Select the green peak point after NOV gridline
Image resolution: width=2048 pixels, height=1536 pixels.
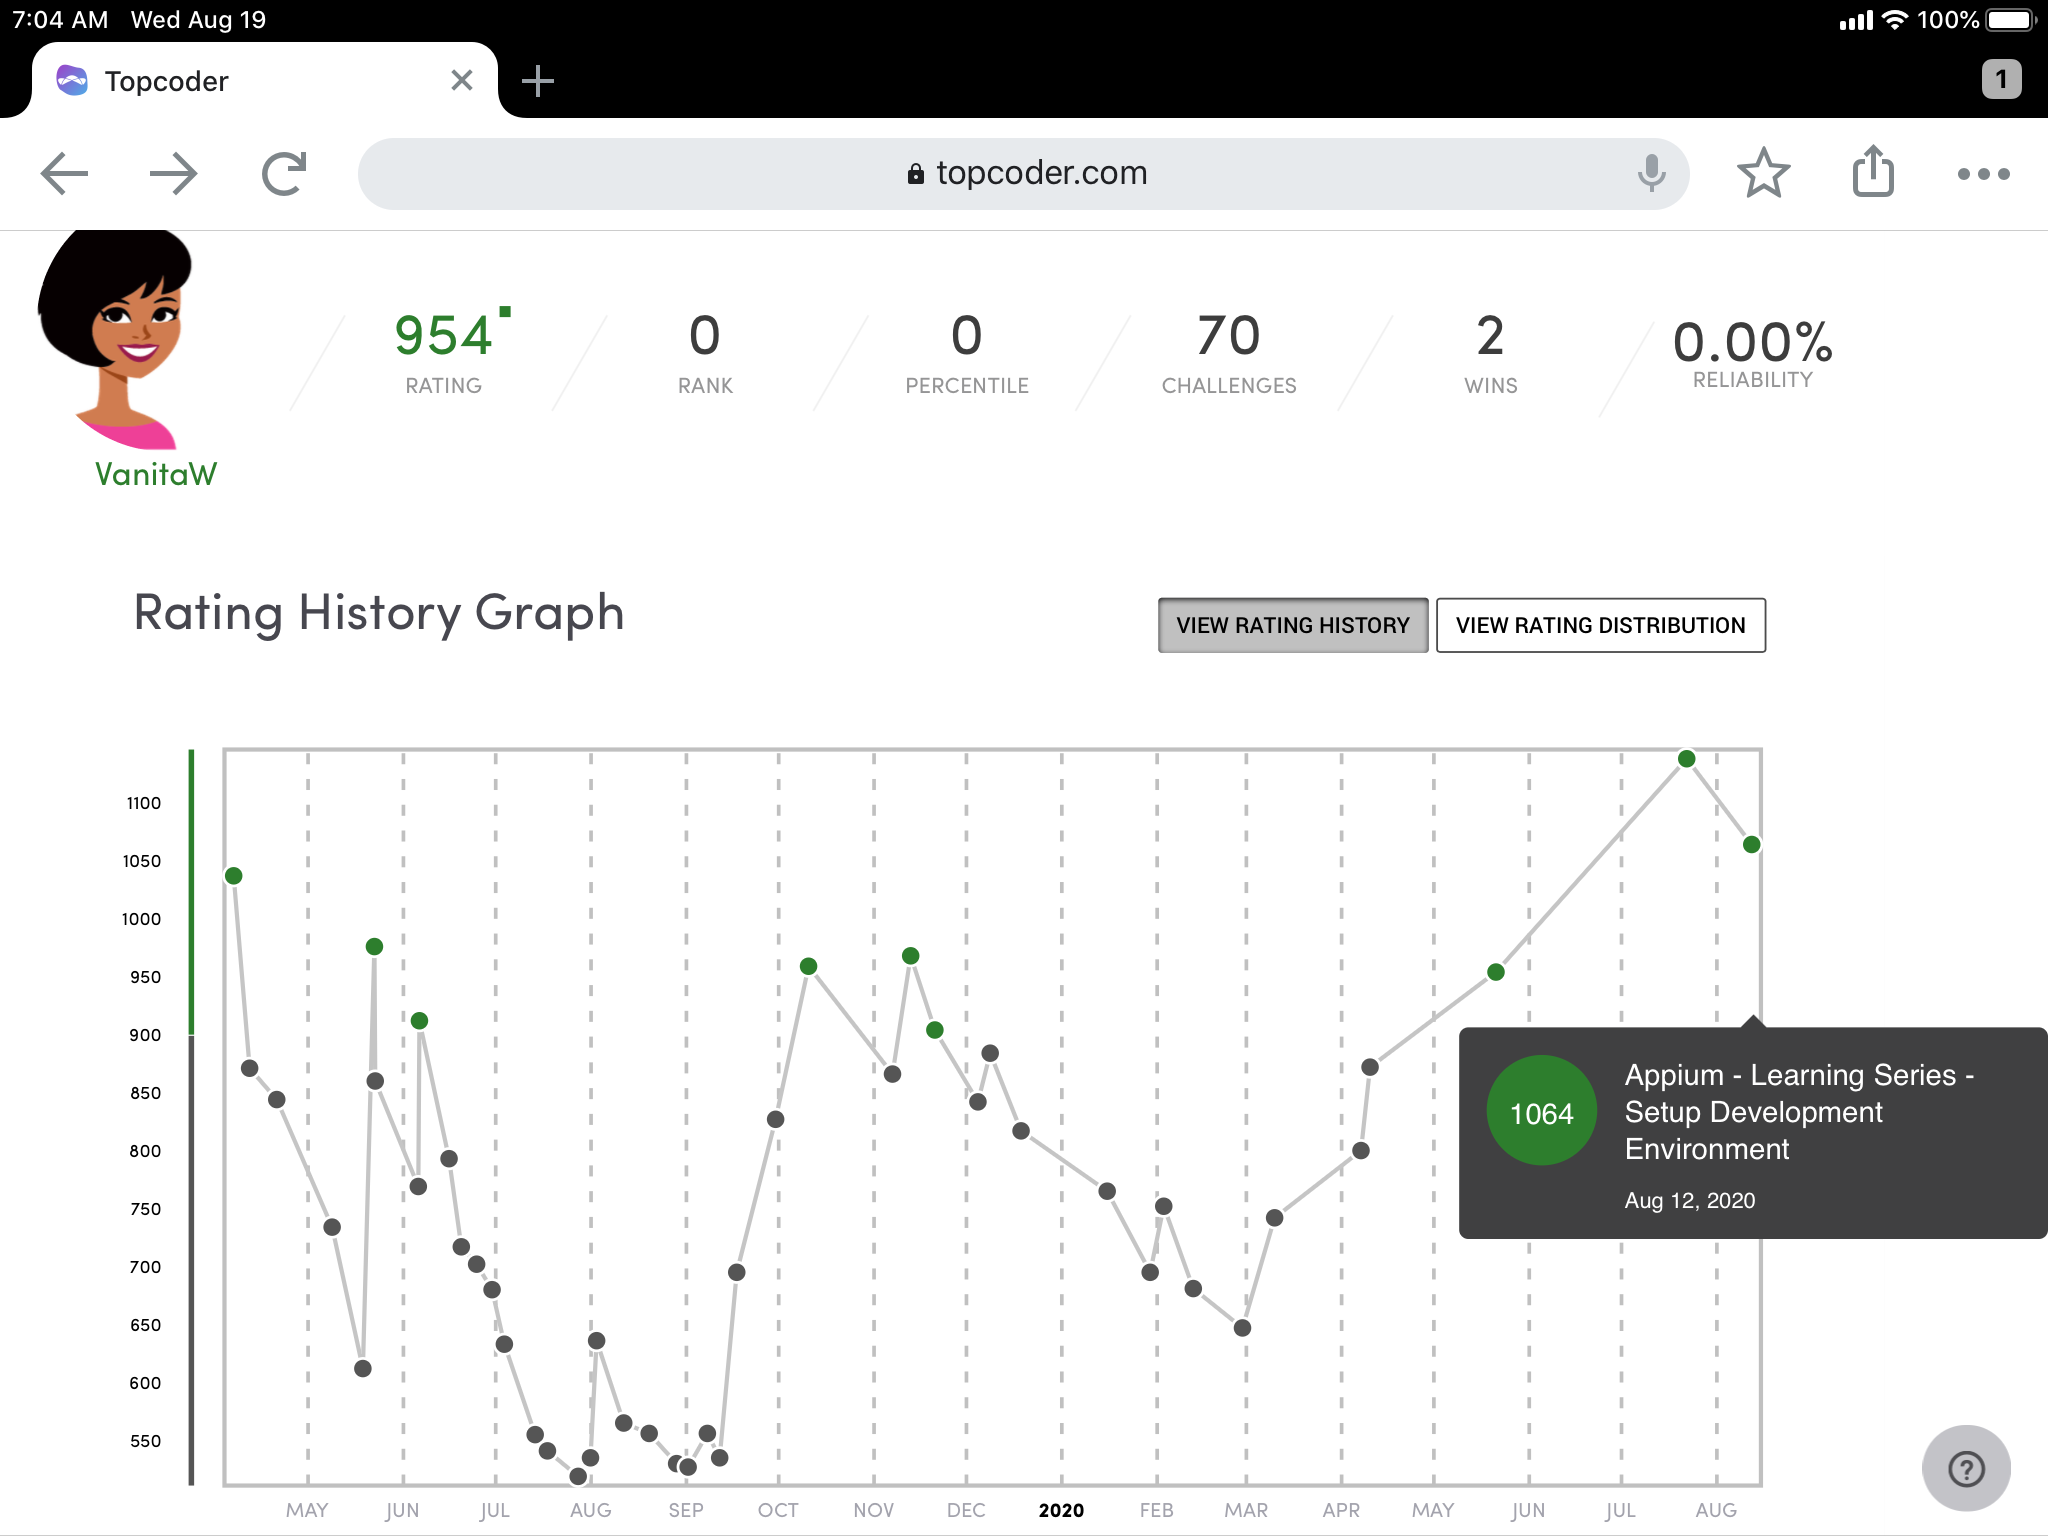coord(910,956)
